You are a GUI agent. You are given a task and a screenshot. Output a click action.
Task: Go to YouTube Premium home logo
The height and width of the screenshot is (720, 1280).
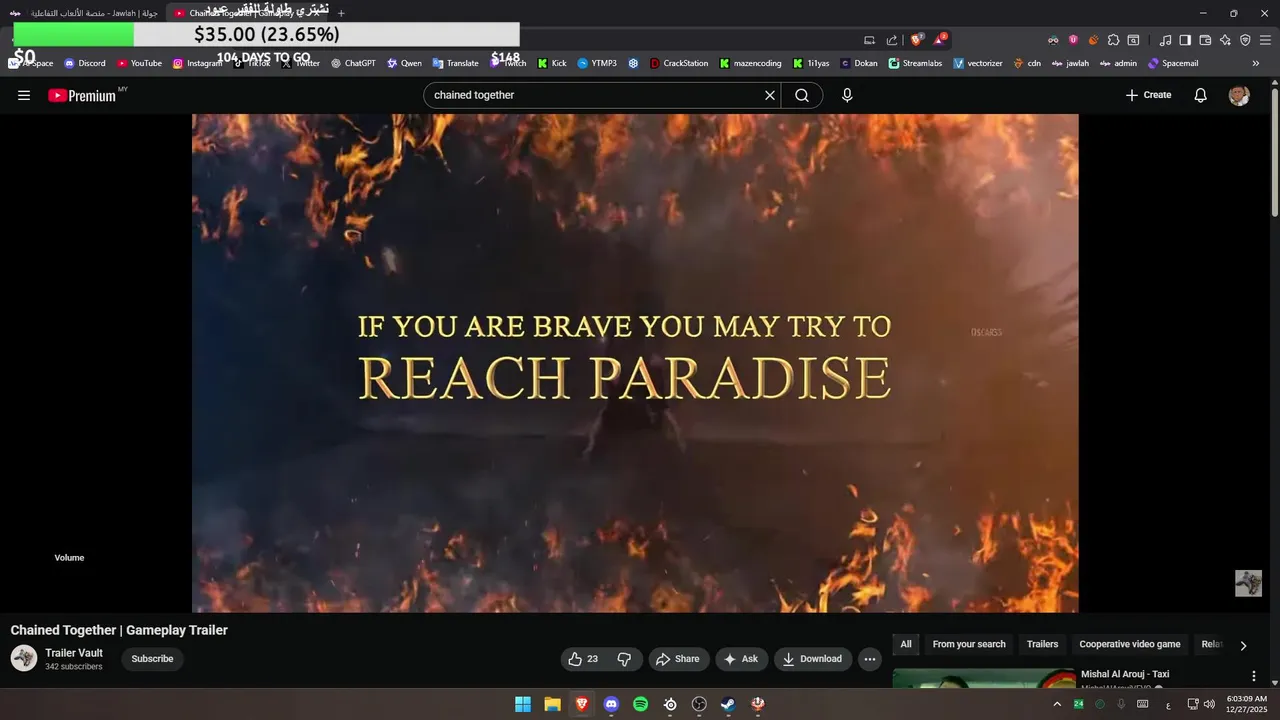click(x=82, y=95)
